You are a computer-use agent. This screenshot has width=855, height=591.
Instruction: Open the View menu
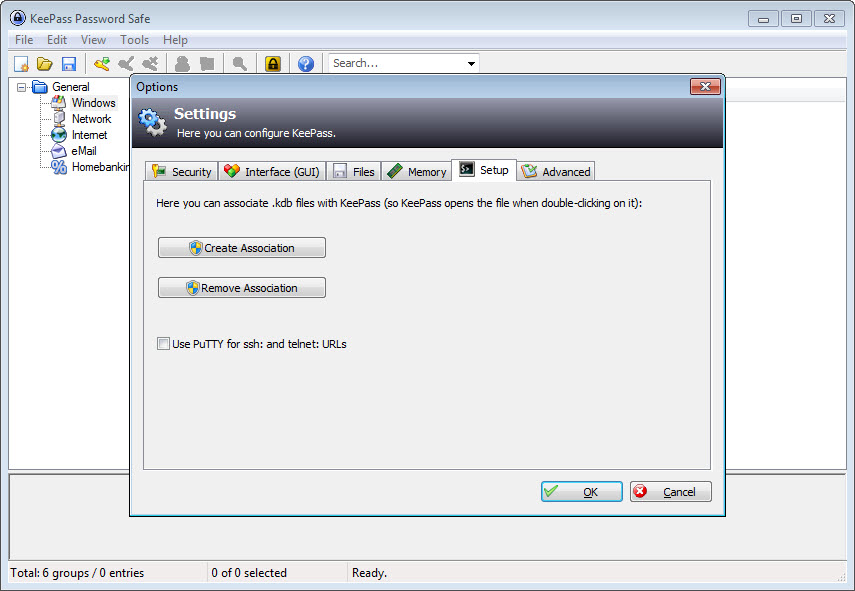click(x=93, y=40)
